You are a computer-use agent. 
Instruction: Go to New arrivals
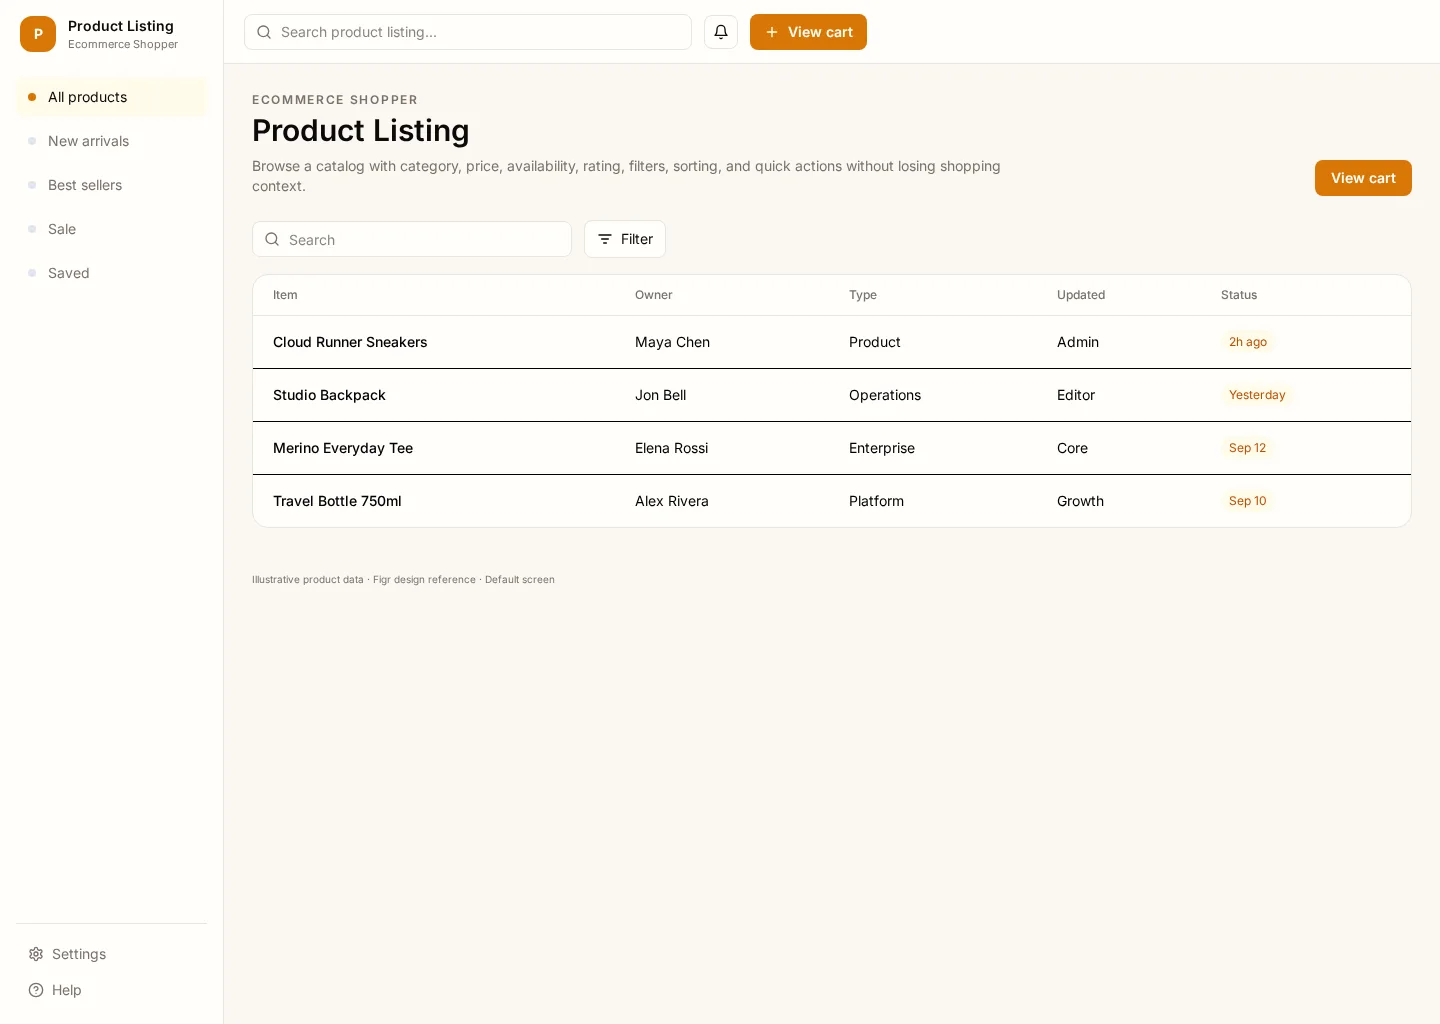pos(112,141)
